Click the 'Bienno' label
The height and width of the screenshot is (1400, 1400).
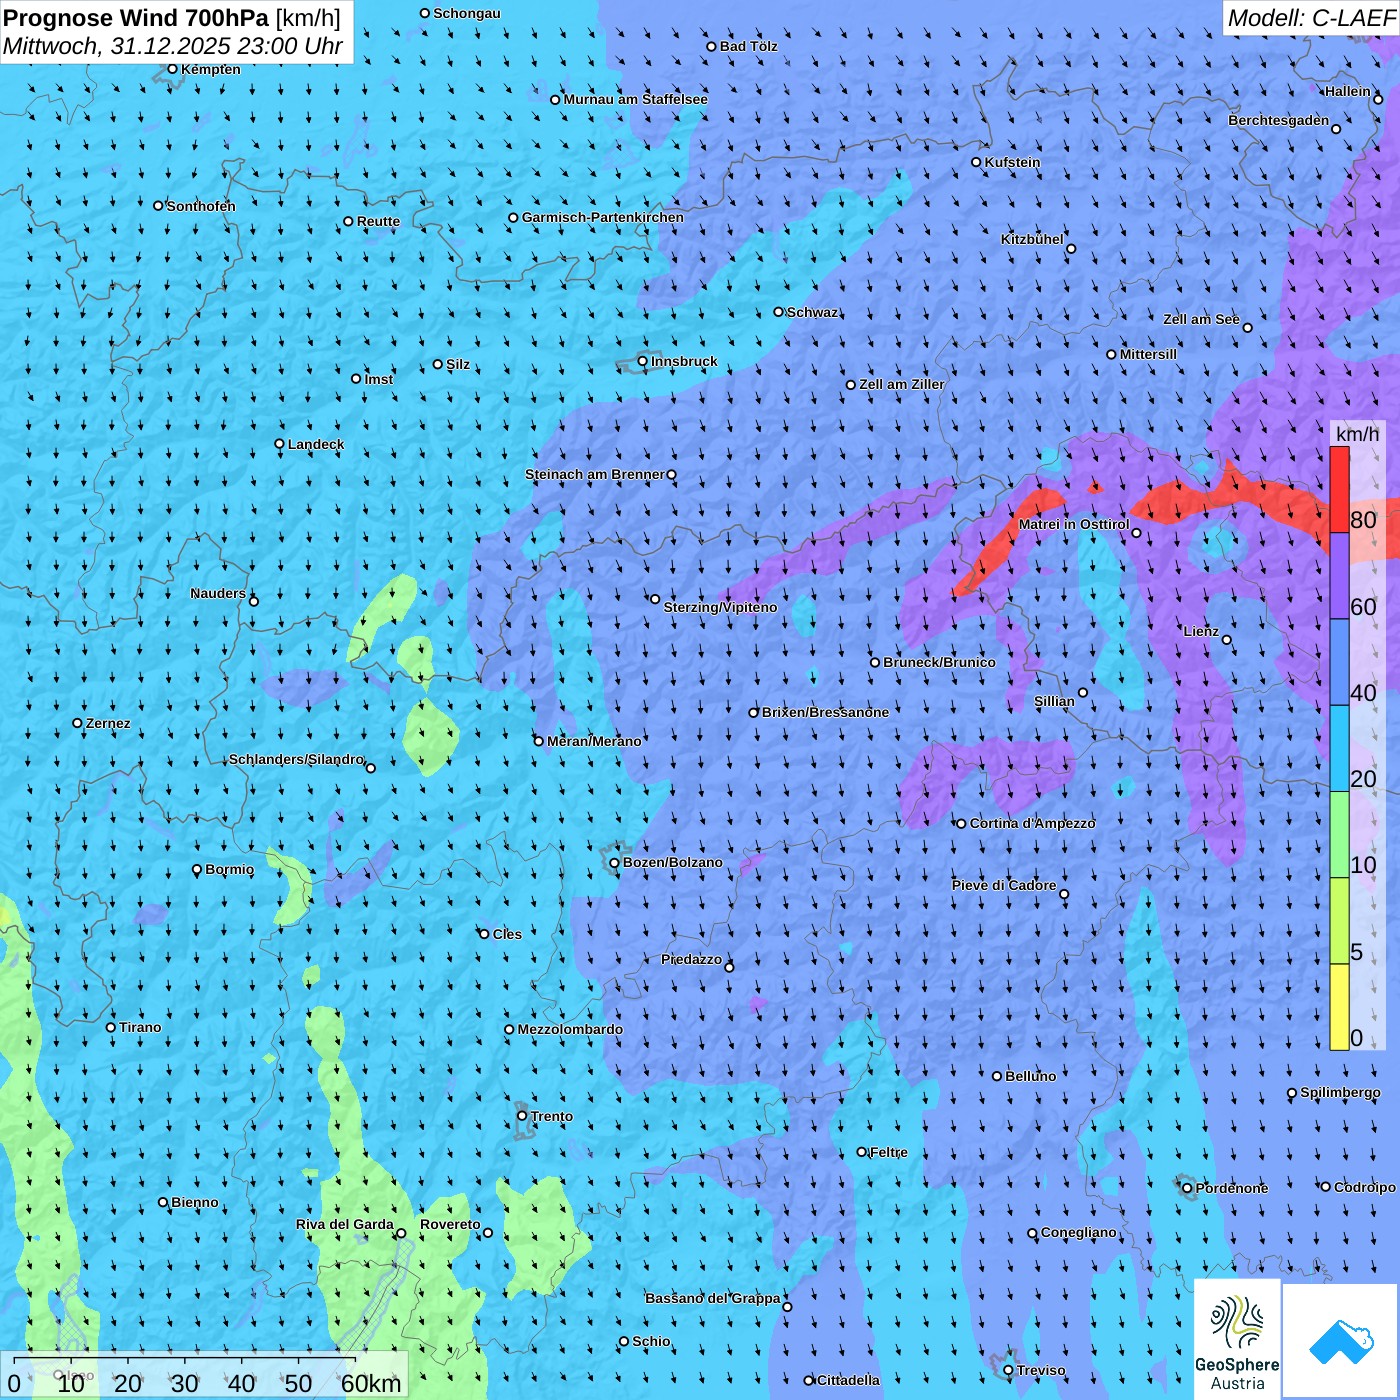195,1202
